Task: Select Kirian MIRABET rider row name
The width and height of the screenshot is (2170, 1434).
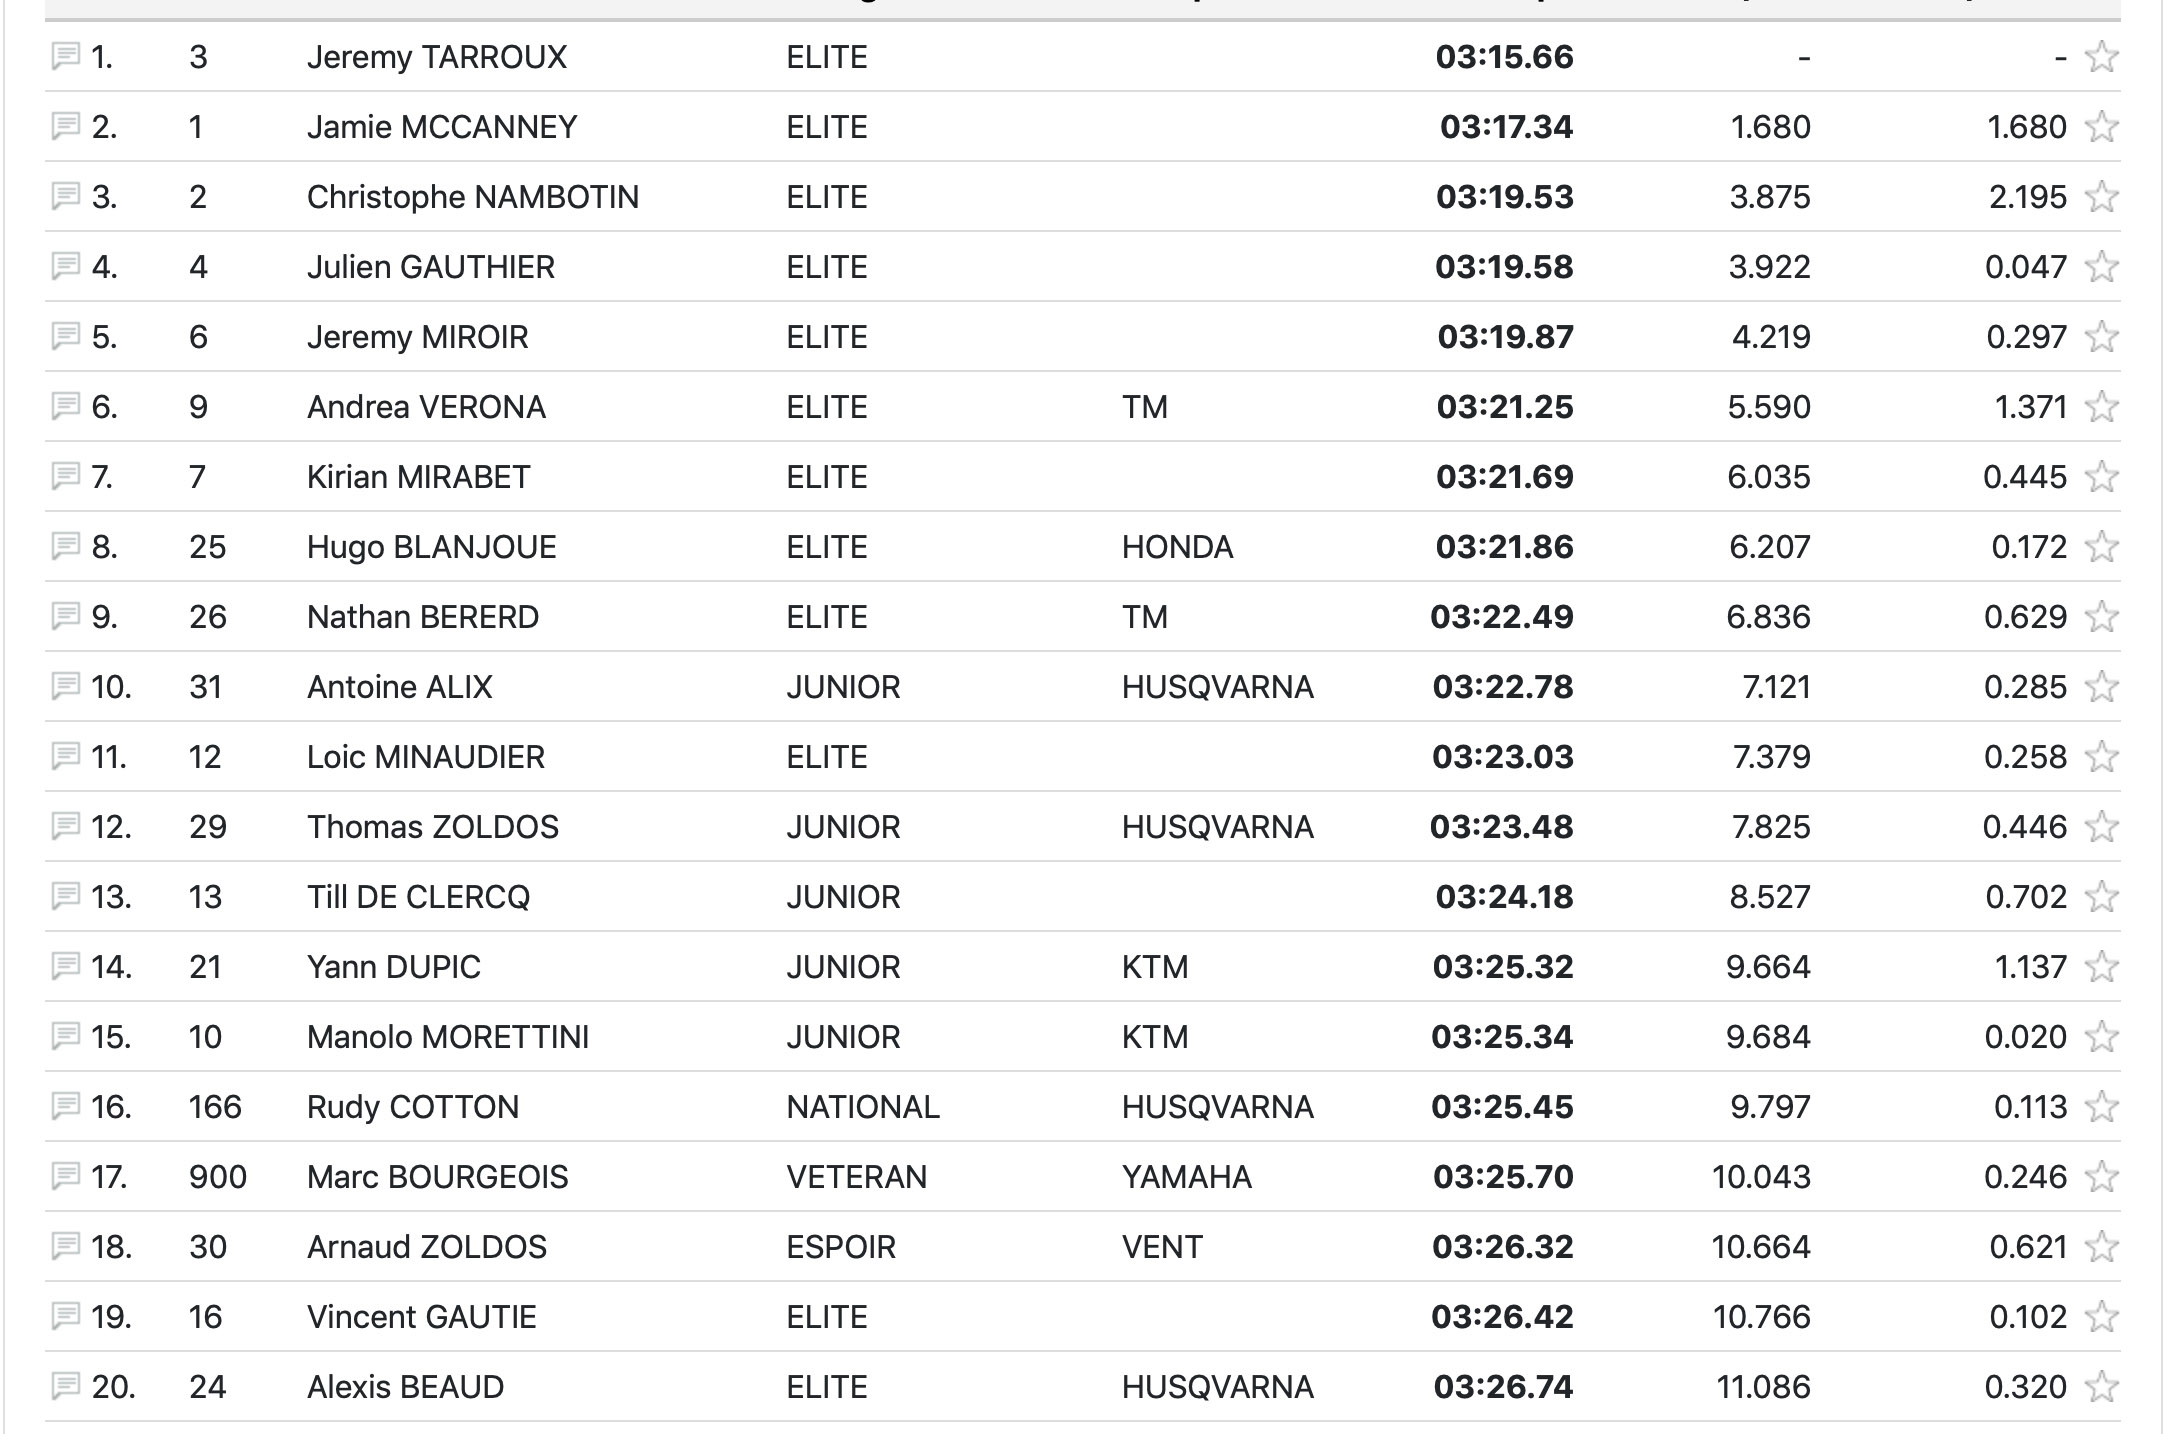Action: tap(418, 477)
